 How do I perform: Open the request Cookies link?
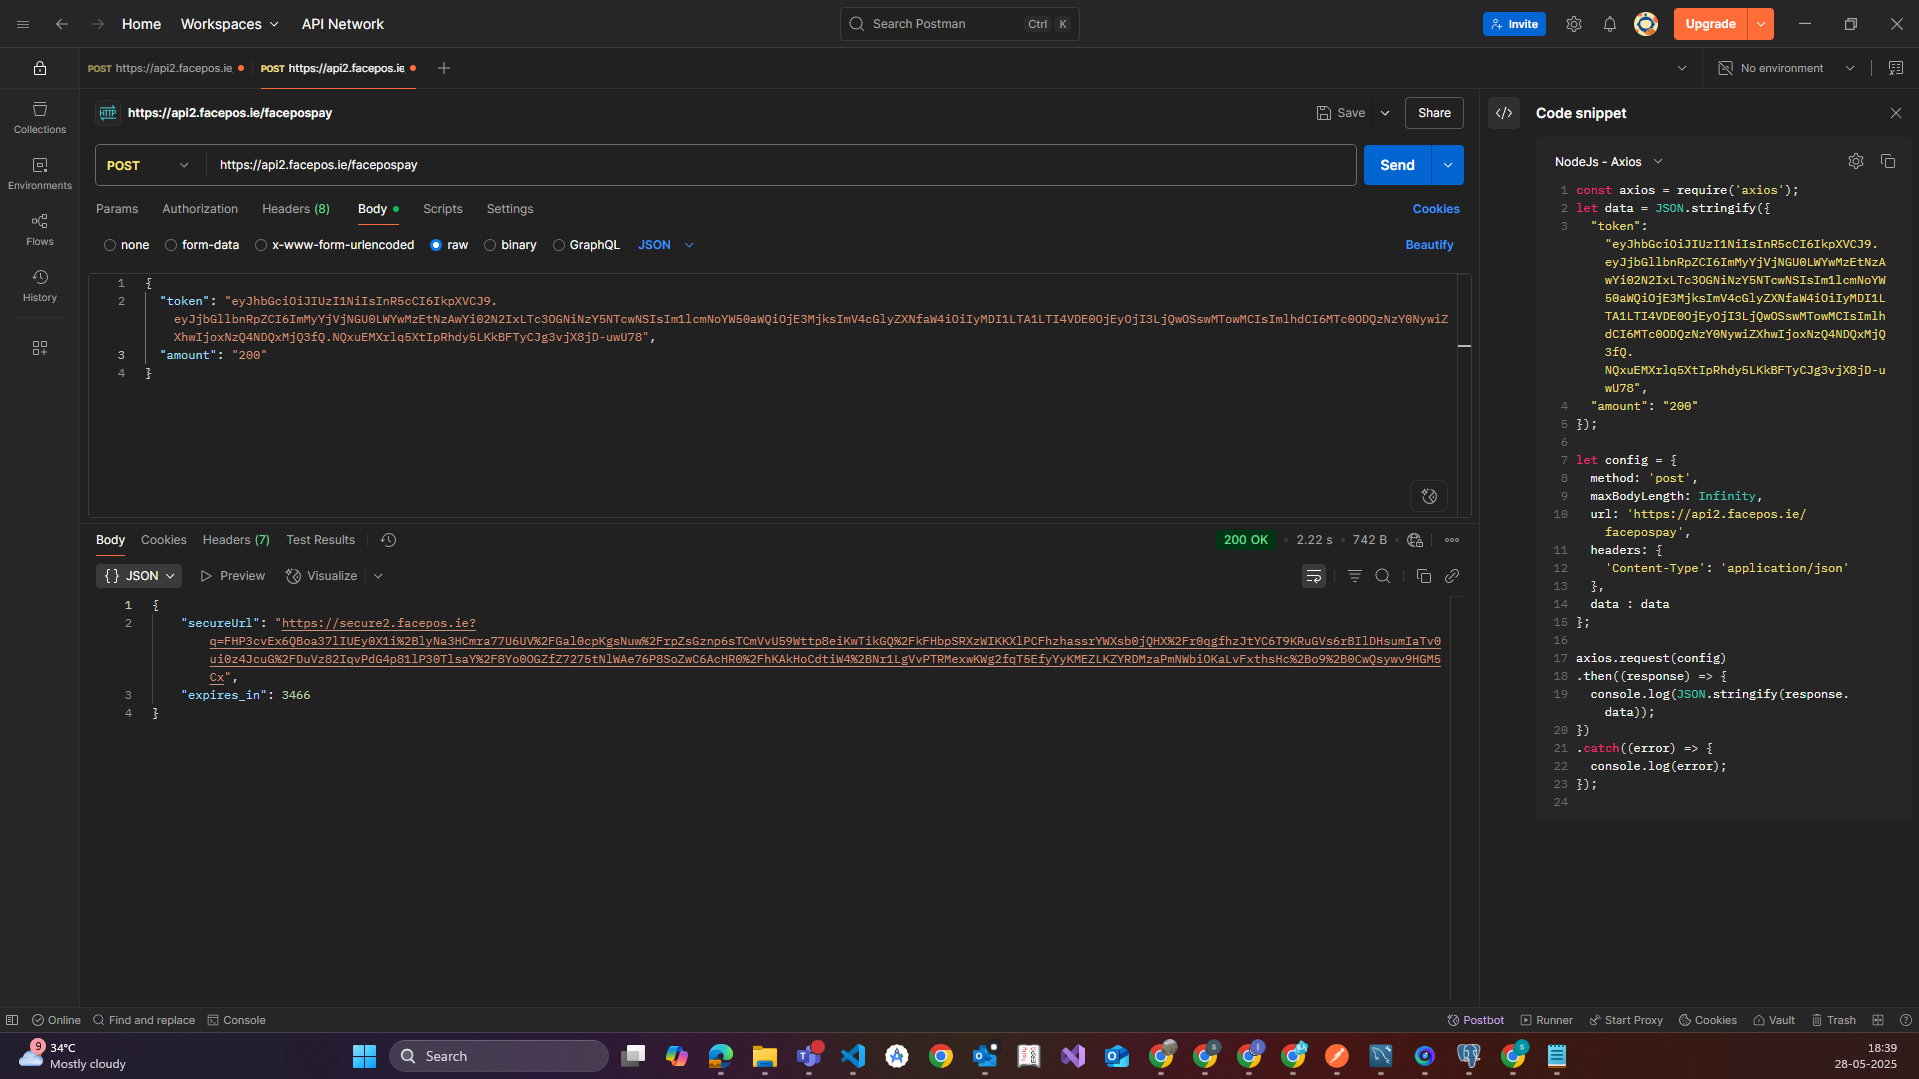point(1436,209)
